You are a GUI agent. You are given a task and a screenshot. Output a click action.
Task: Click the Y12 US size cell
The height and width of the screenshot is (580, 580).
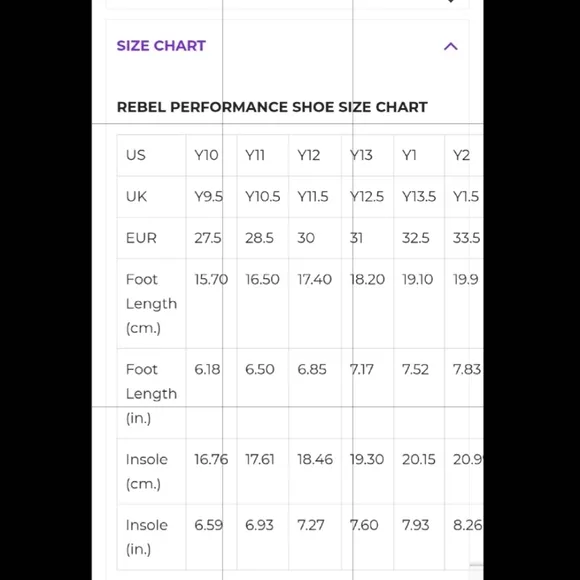315,155
